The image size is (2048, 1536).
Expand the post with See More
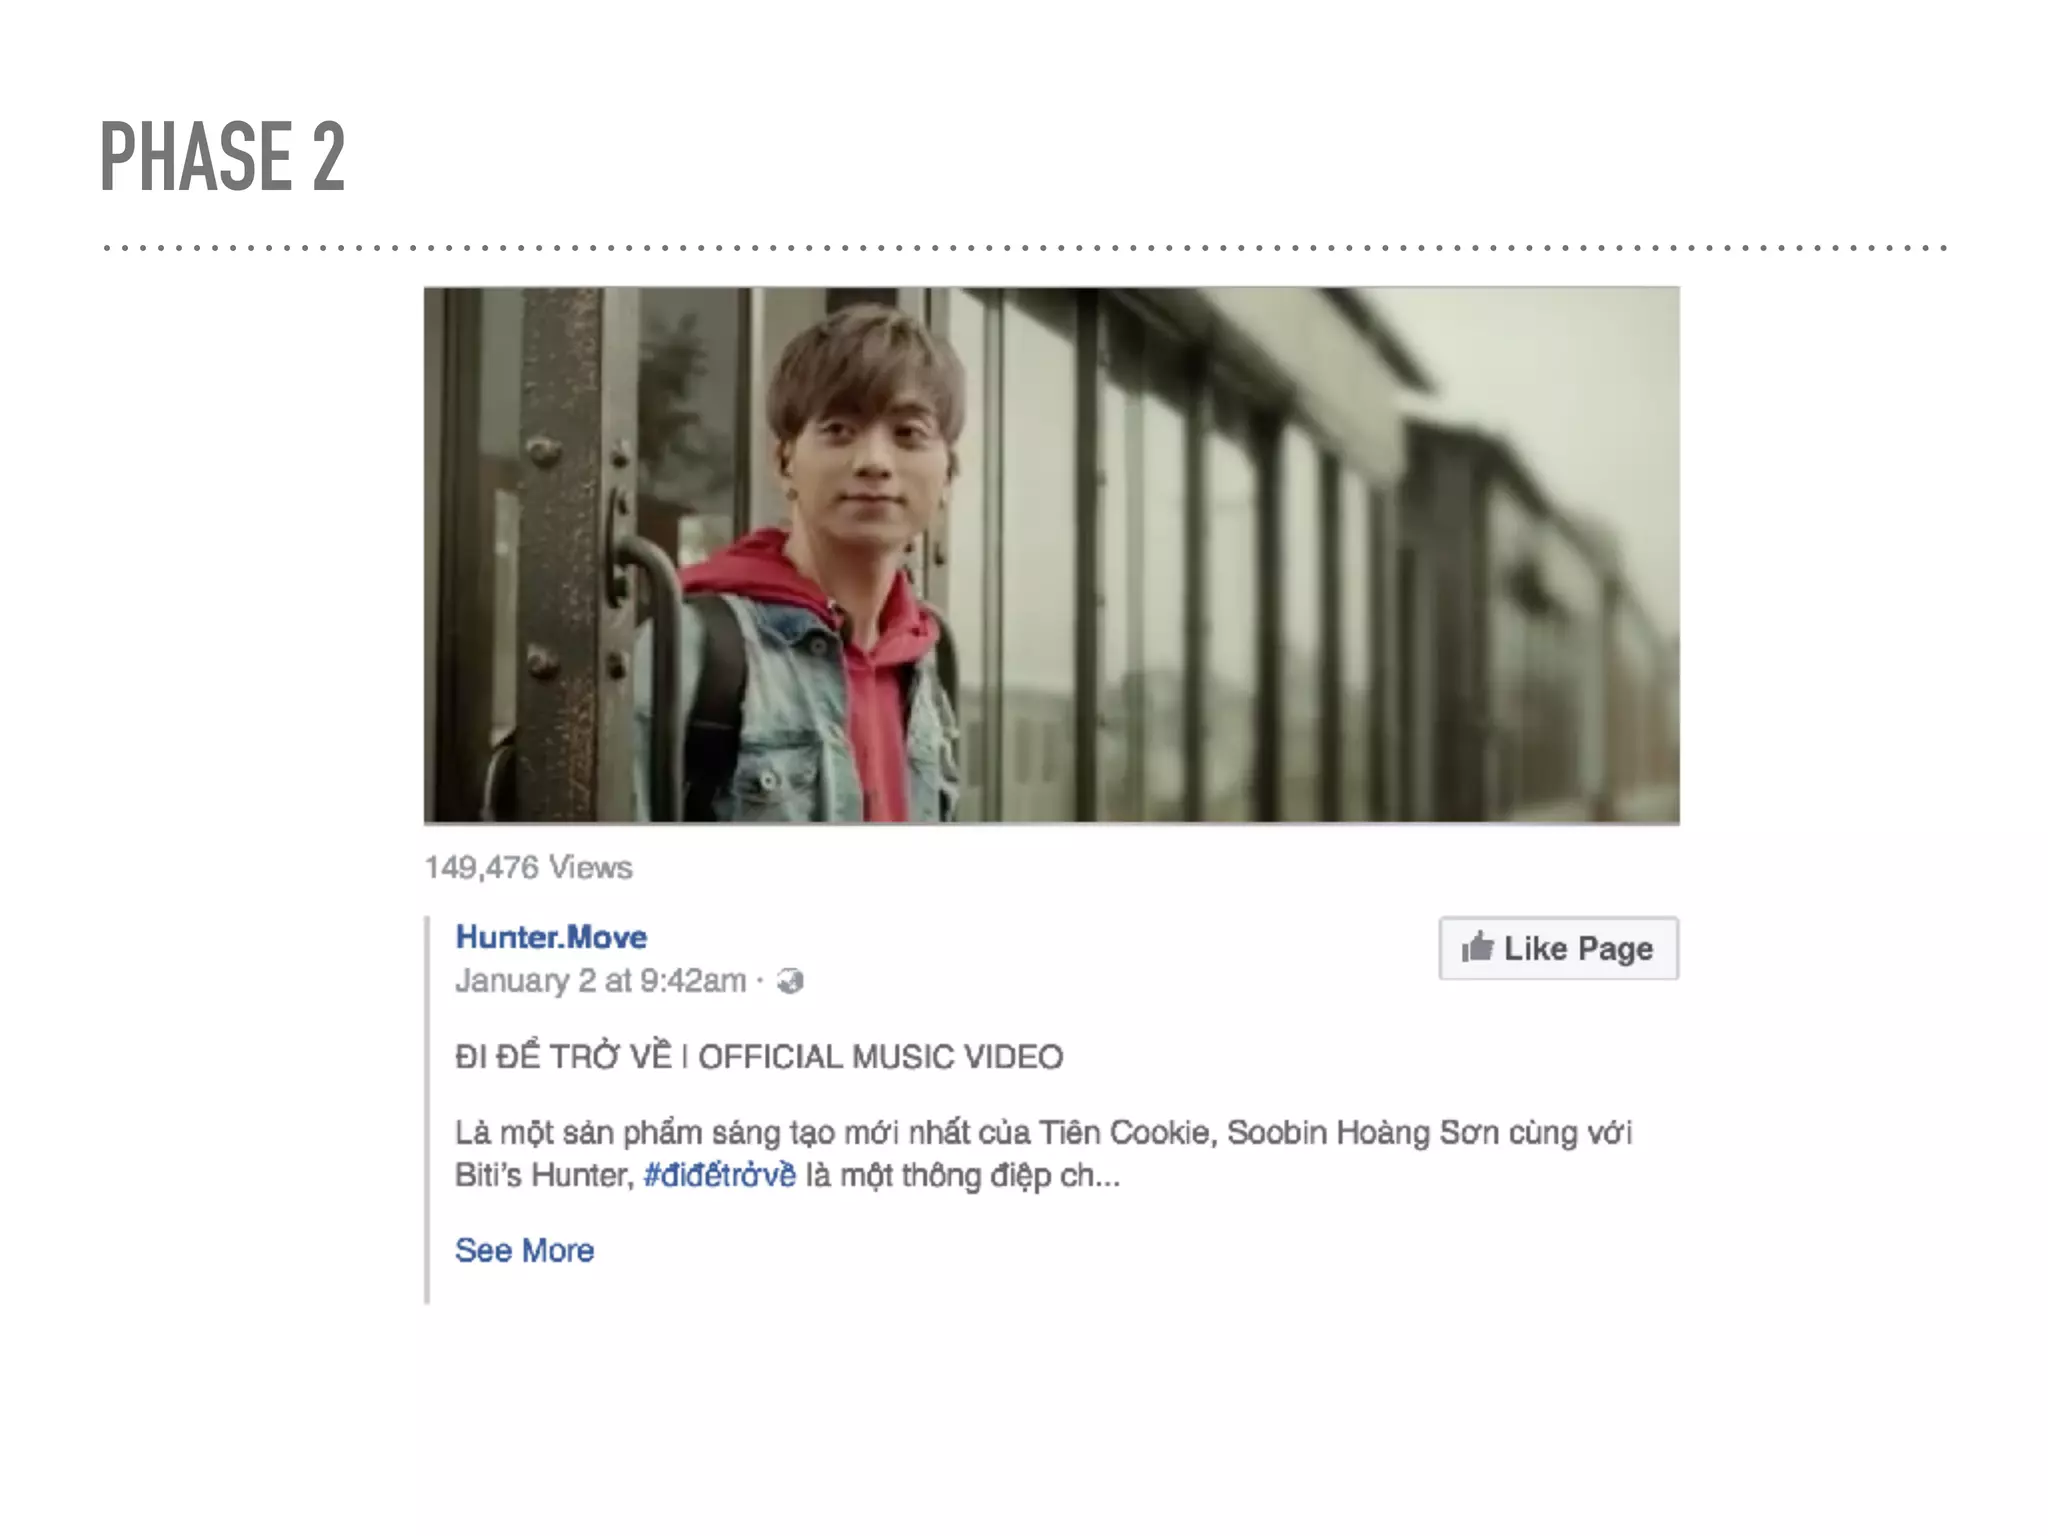pyautogui.click(x=524, y=1250)
